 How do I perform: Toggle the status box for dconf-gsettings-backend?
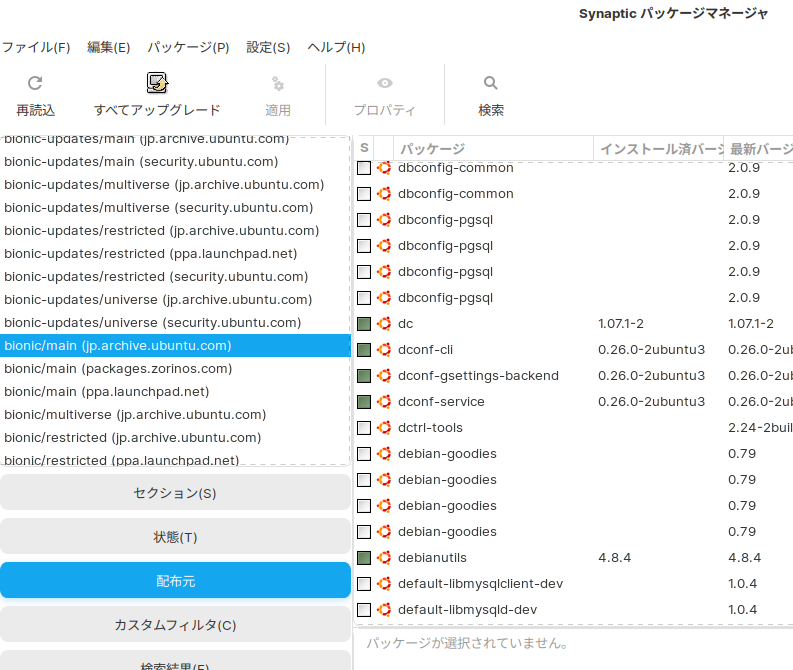pos(364,376)
